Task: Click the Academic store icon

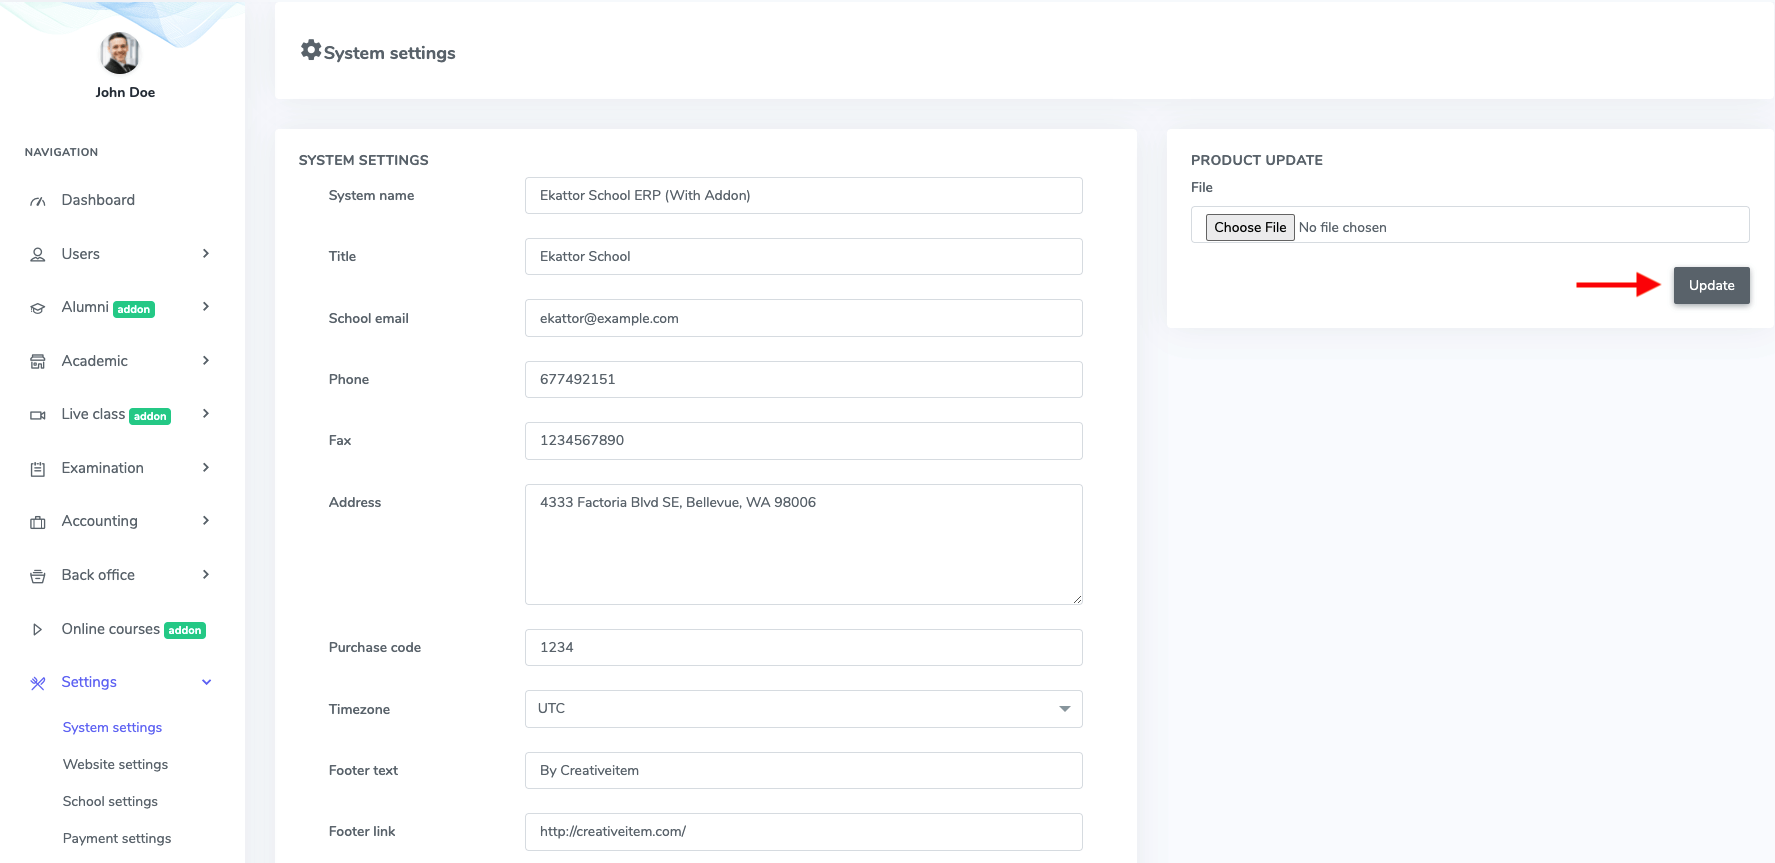Action: [x=38, y=362]
